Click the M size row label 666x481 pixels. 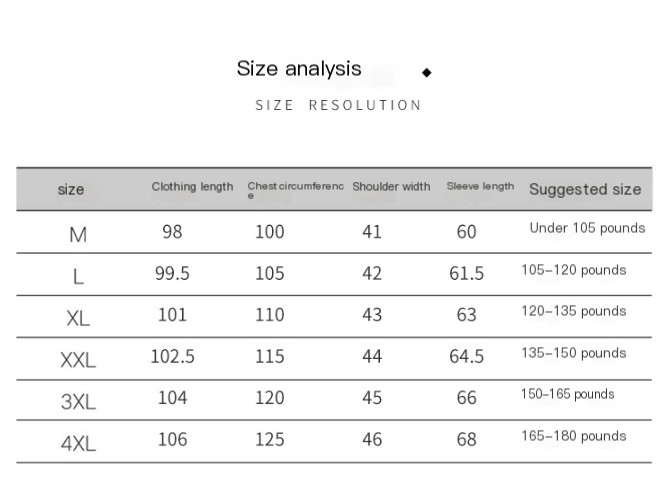pos(78,235)
